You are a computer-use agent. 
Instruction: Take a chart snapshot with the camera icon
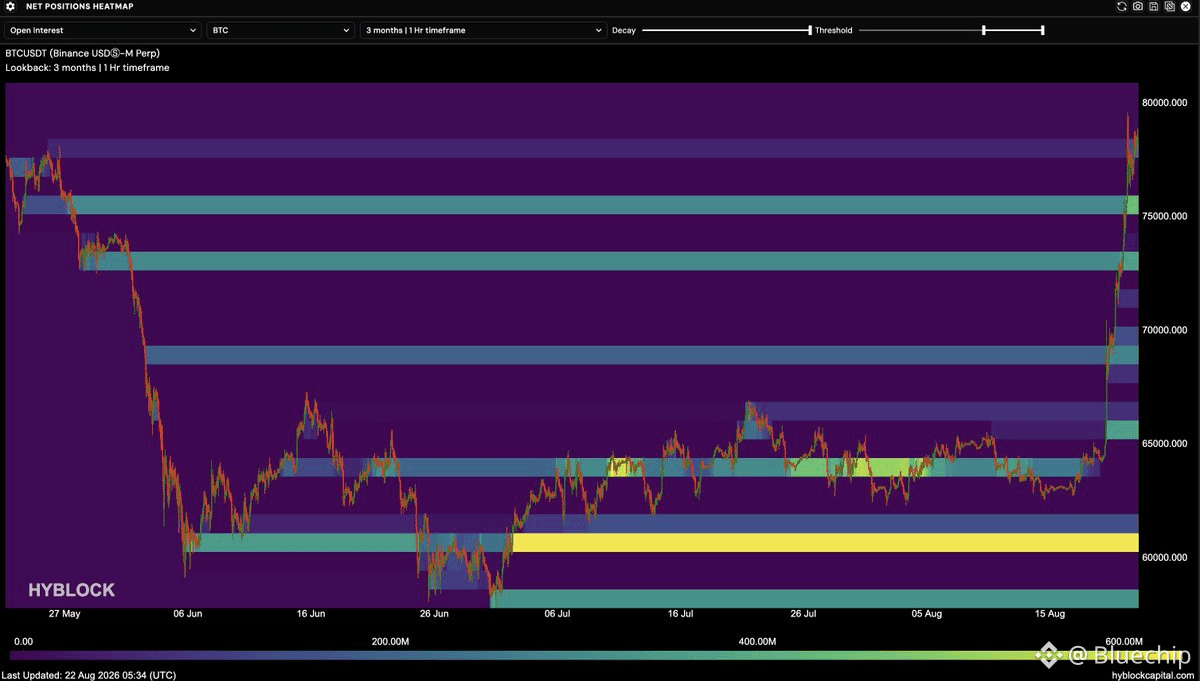pos(1138,7)
